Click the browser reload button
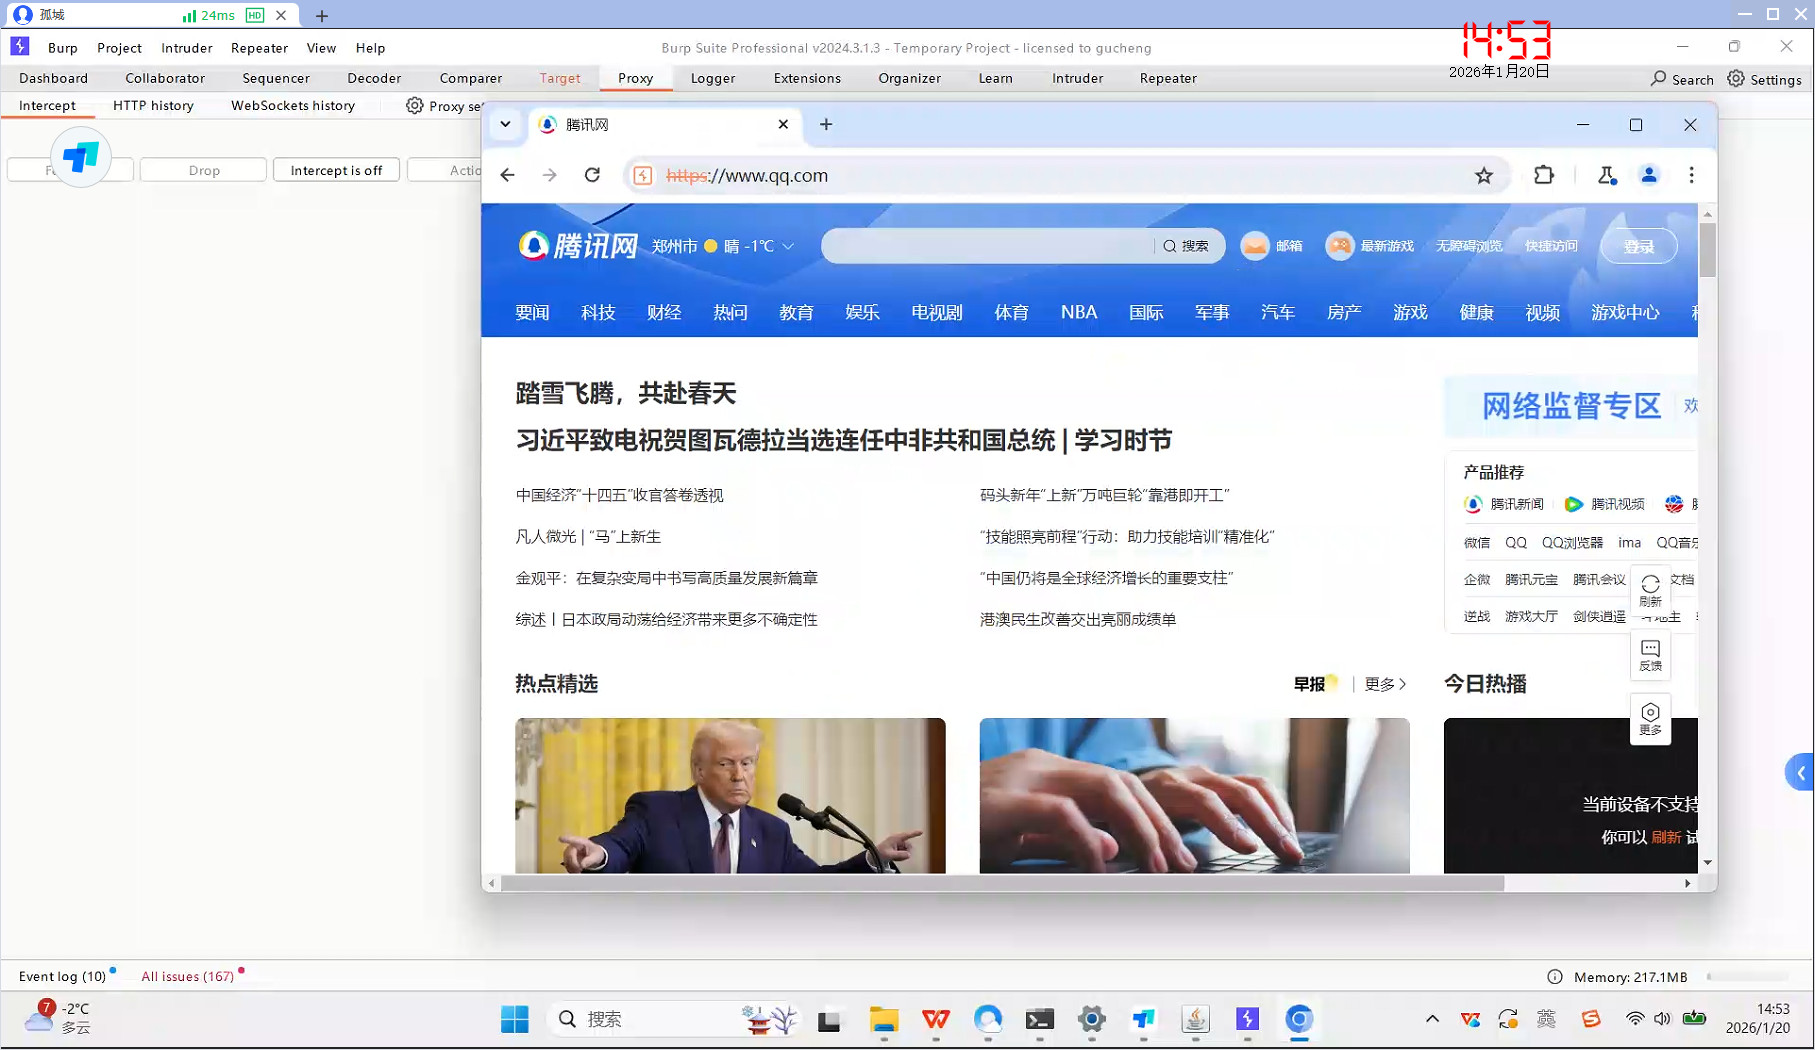 pyautogui.click(x=592, y=175)
